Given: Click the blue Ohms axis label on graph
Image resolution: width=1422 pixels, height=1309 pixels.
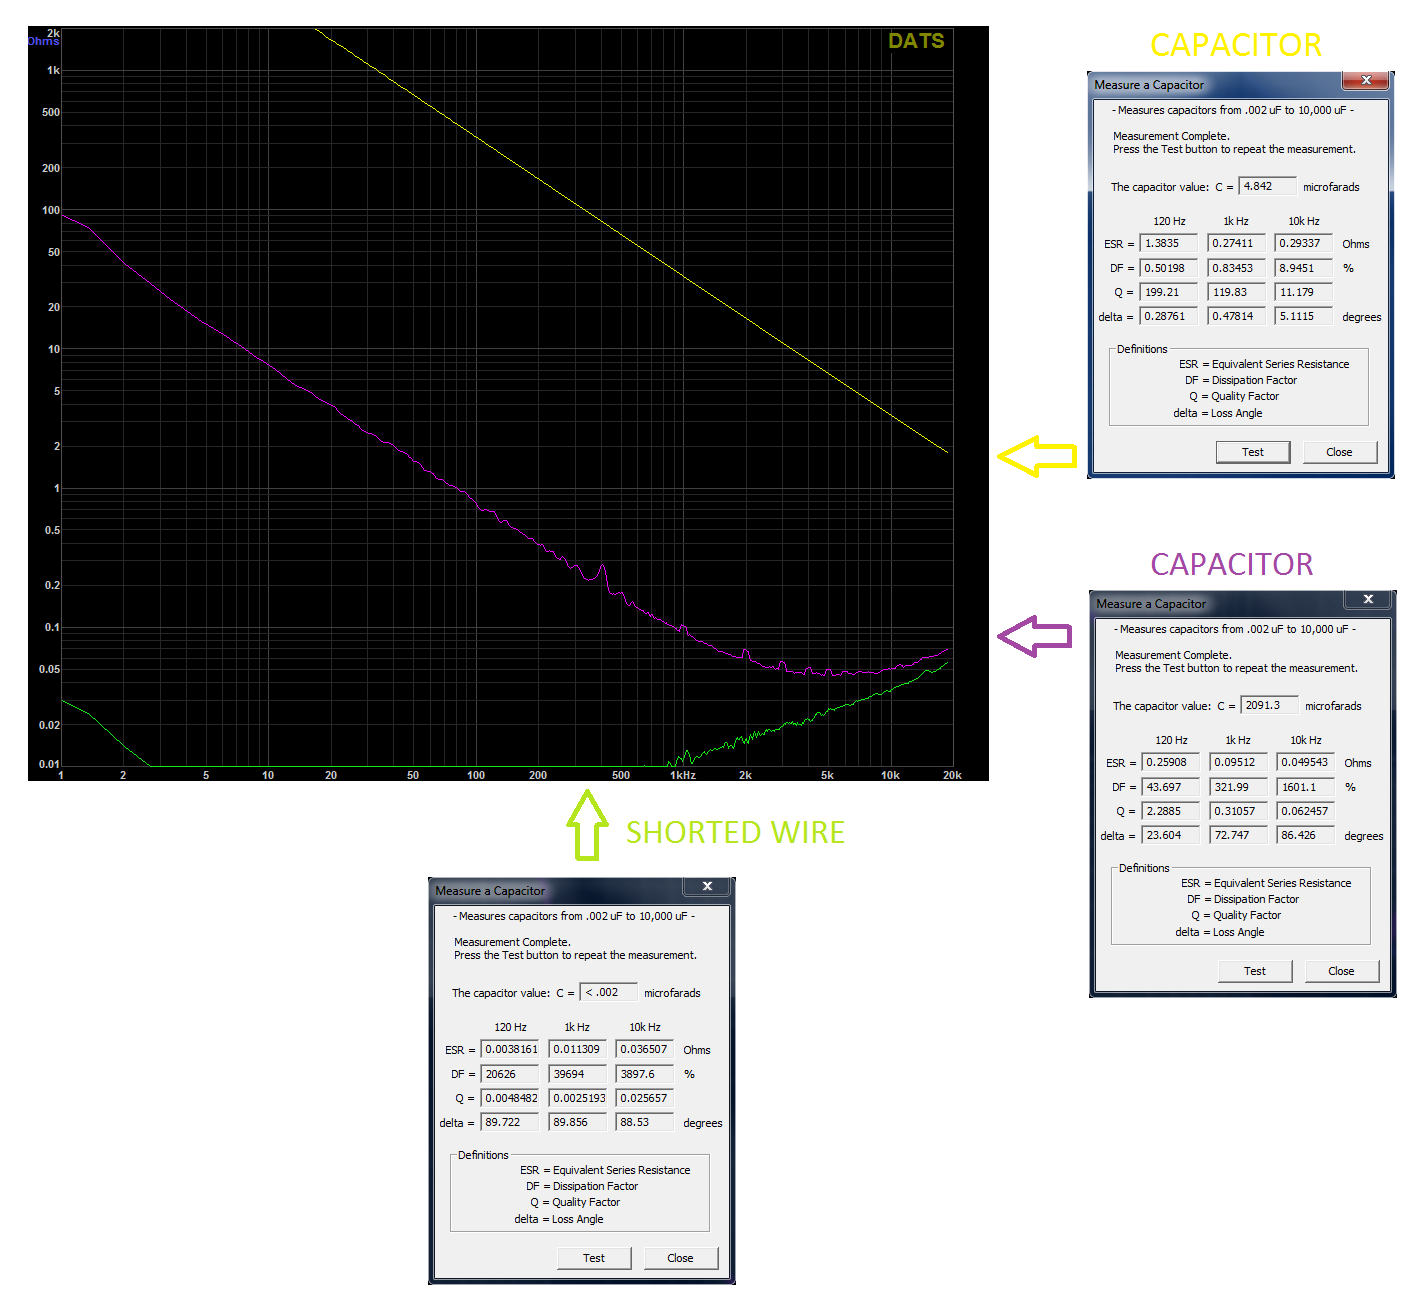Looking at the screenshot, I should (43, 42).
